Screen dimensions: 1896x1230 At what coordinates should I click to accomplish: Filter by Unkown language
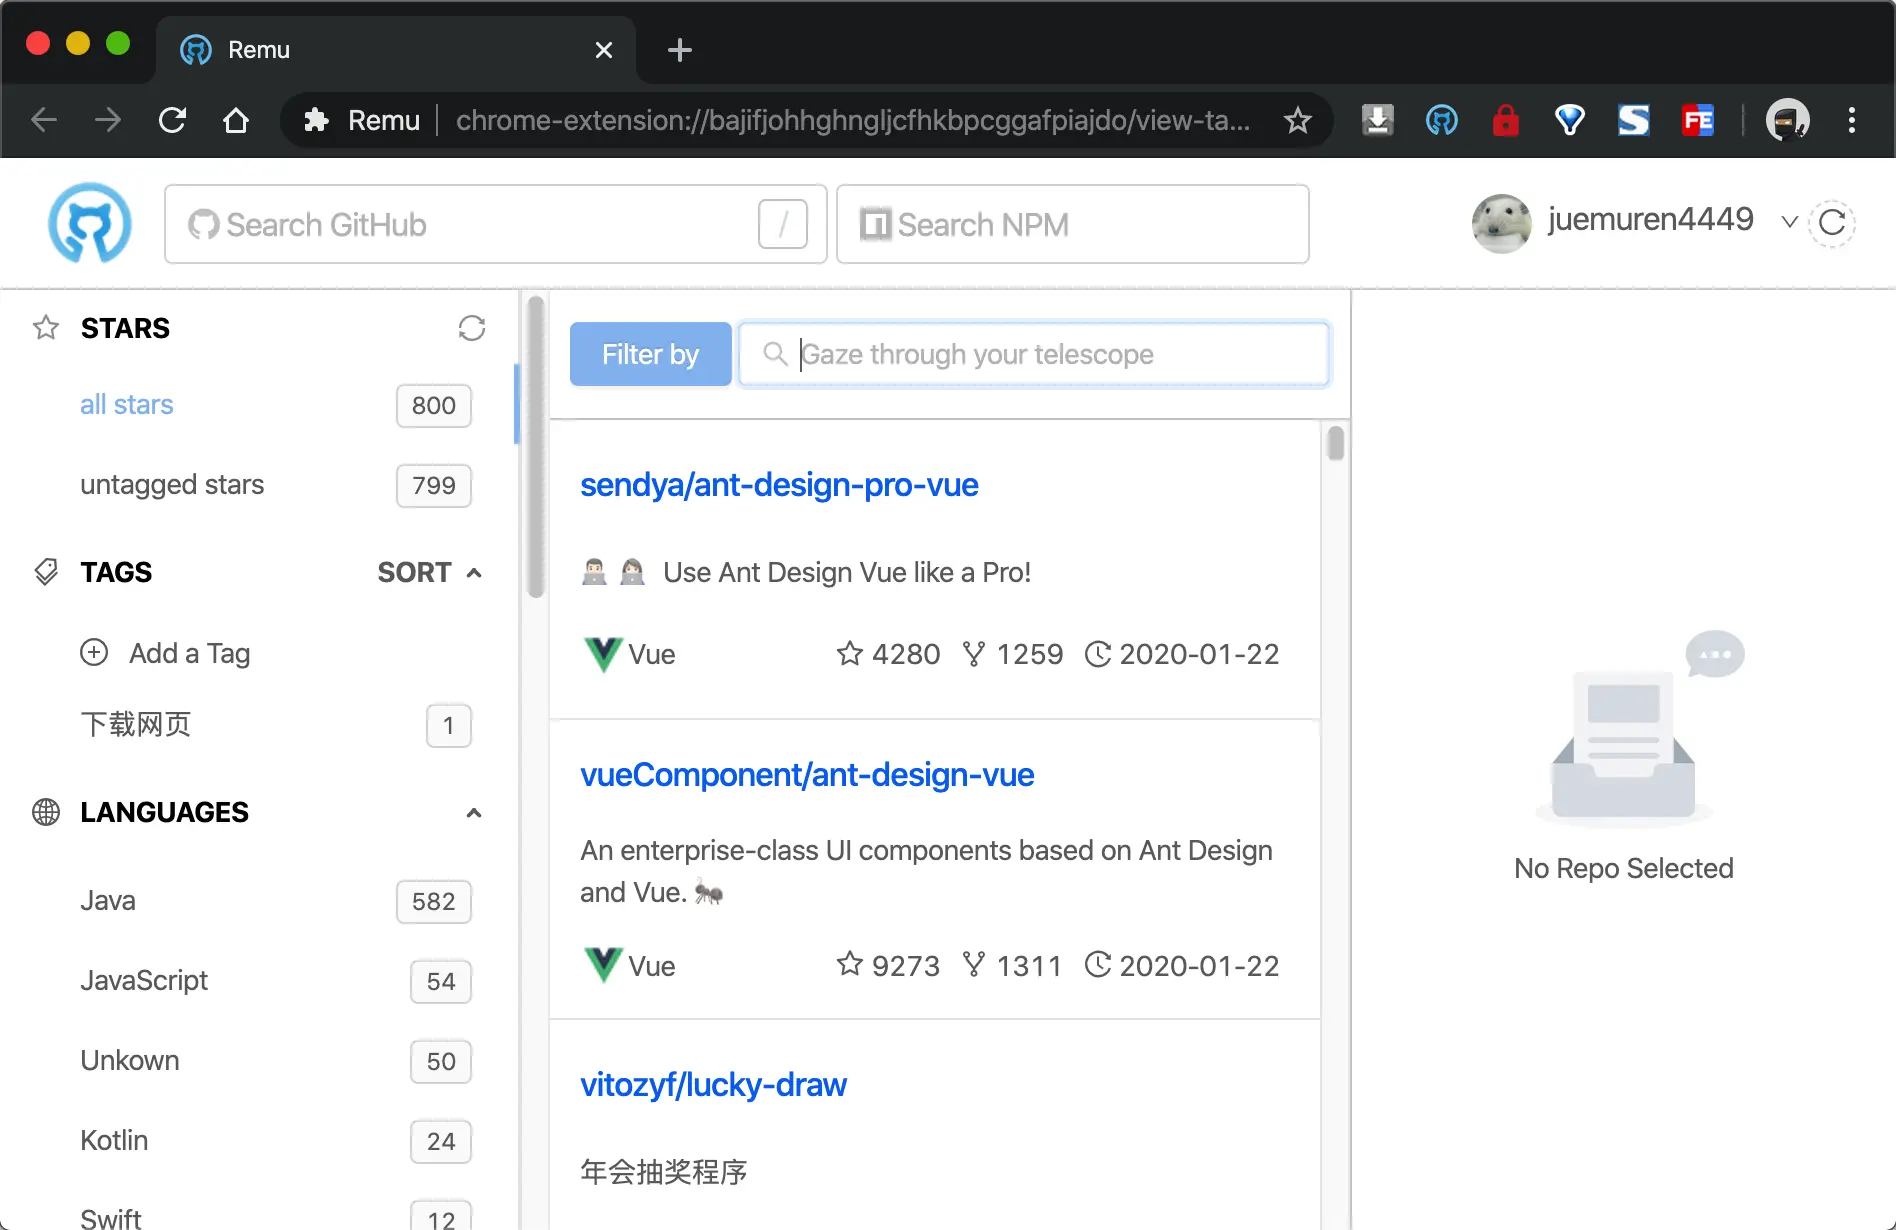coord(130,1061)
